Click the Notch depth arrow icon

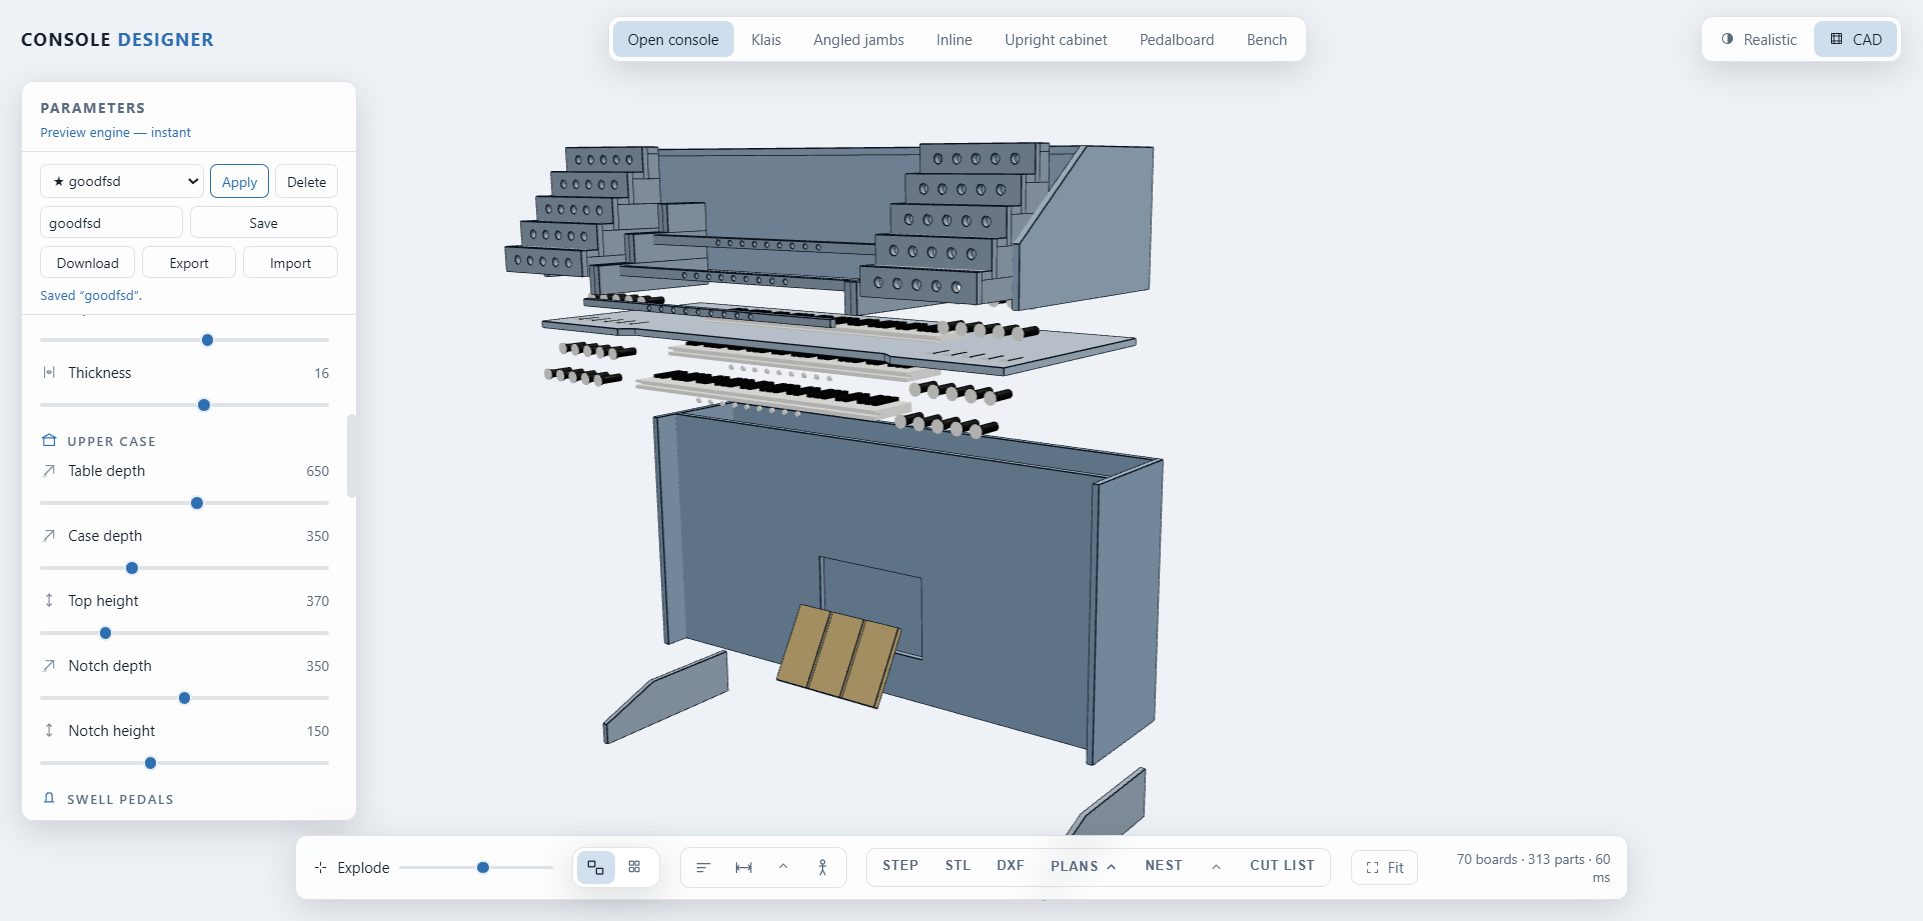point(49,665)
